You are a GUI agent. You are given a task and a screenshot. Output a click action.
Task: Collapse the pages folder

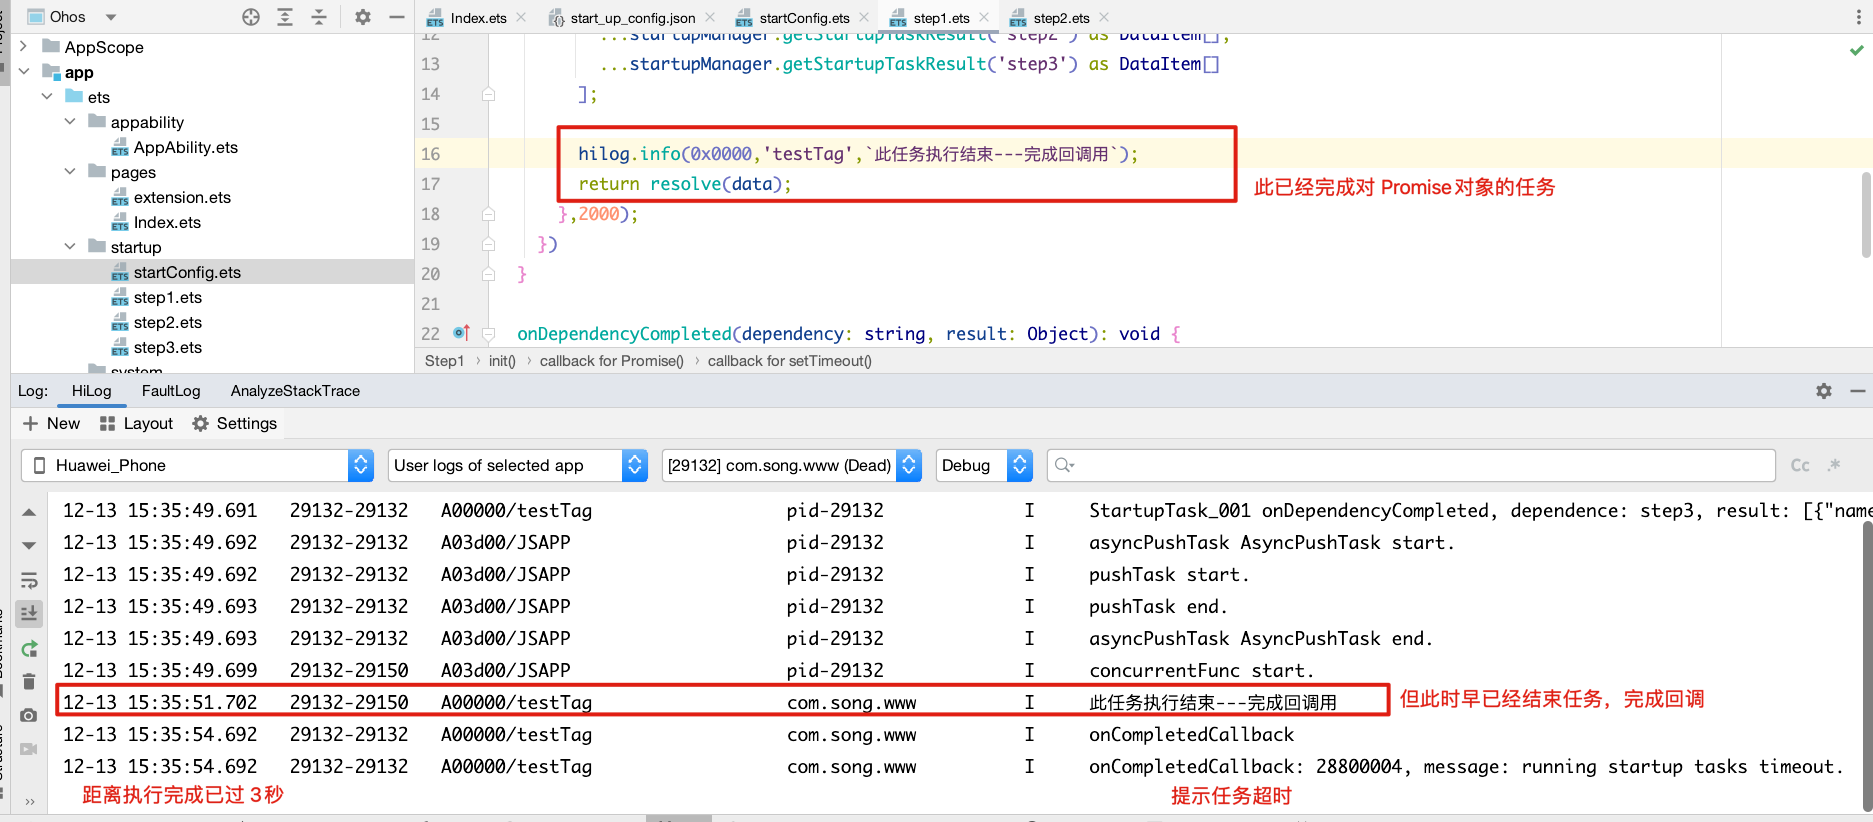pos(69,172)
